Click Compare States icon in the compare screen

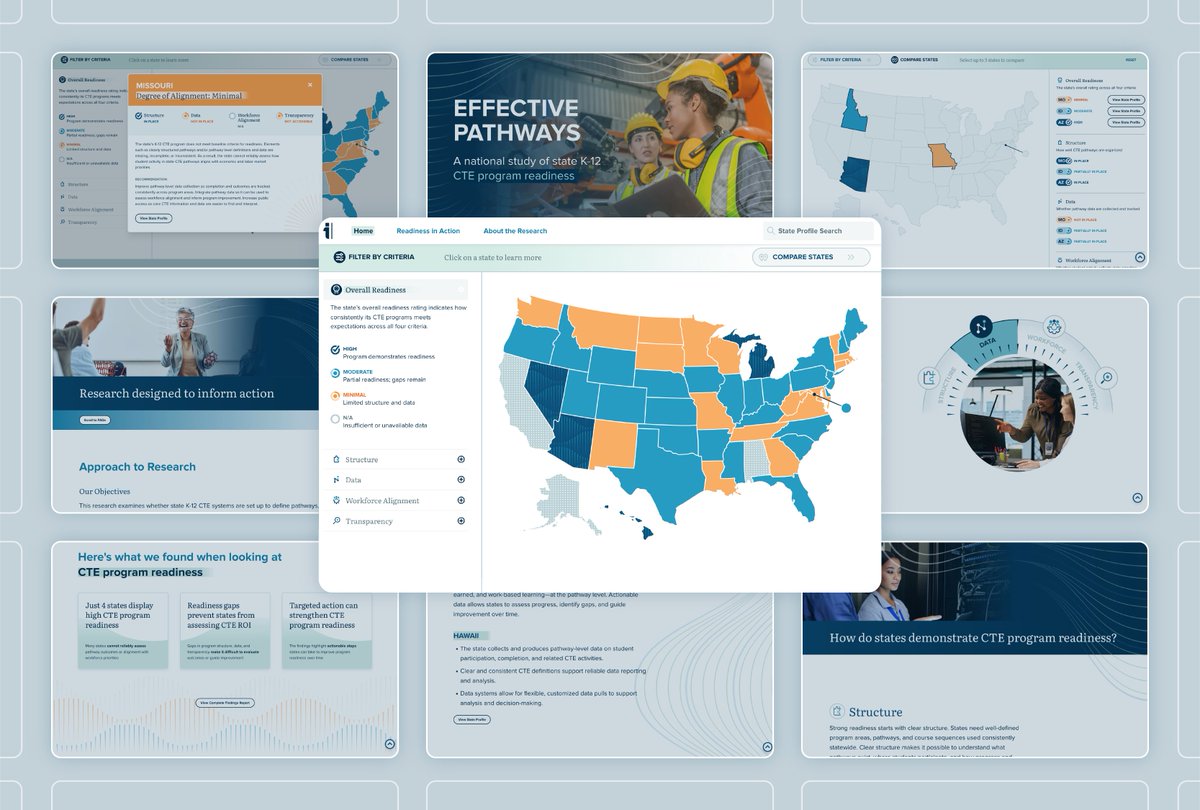coord(895,60)
